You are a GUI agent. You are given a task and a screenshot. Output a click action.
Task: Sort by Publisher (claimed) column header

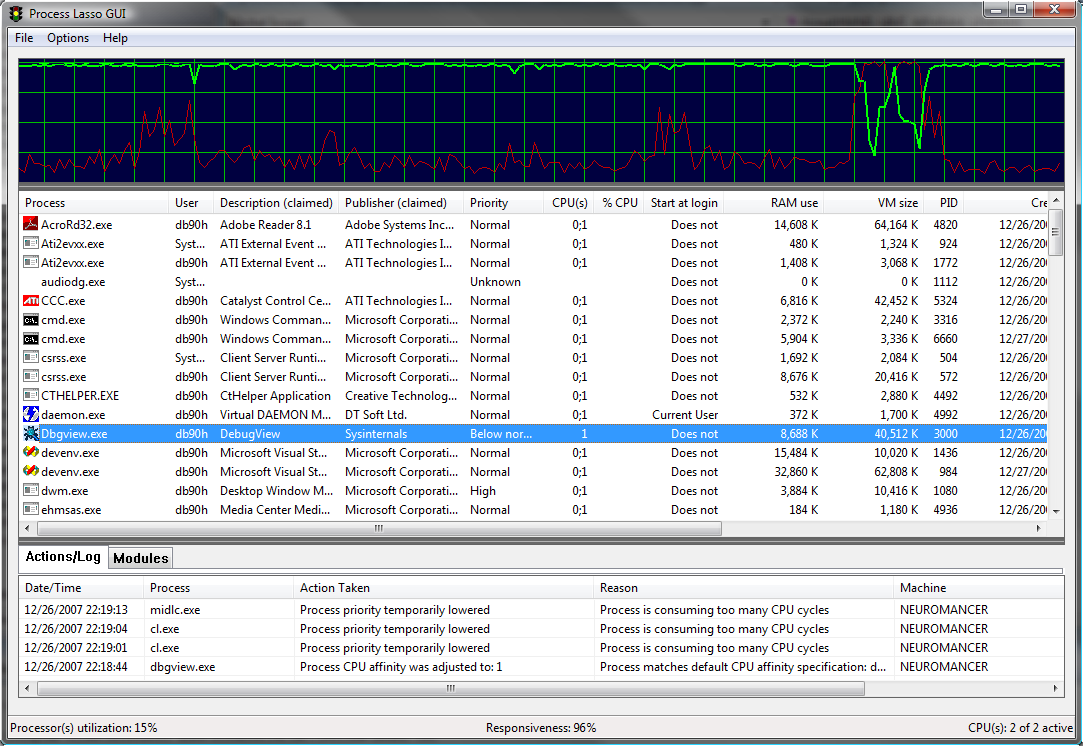pos(401,203)
